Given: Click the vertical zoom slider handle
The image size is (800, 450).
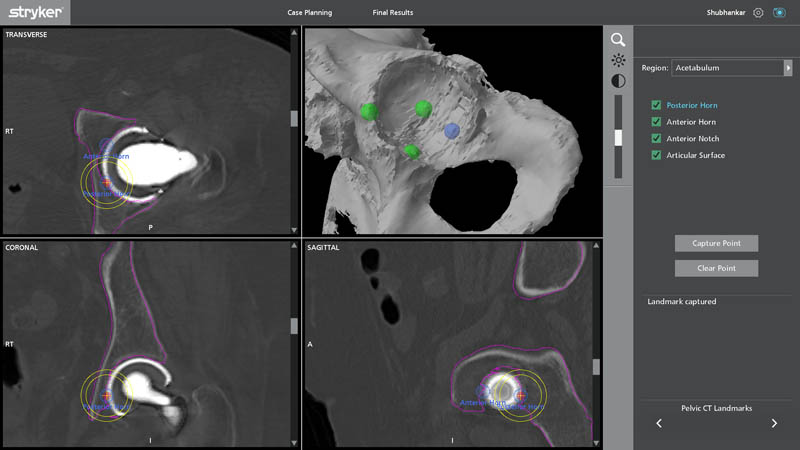Looking at the screenshot, I should (618, 138).
